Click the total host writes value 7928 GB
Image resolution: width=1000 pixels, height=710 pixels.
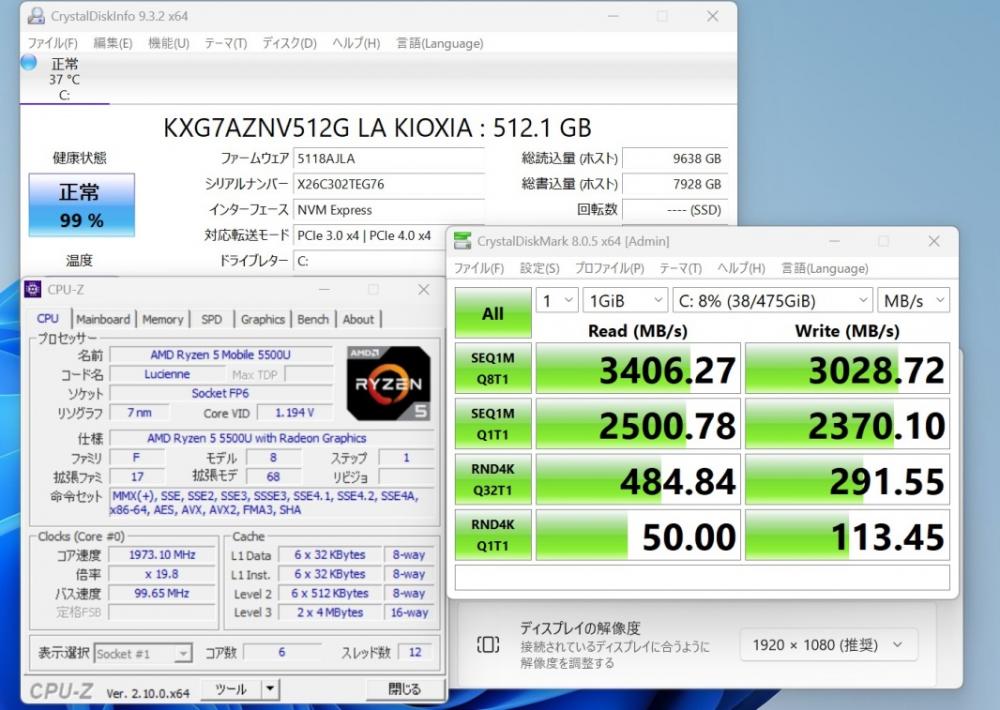point(675,184)
